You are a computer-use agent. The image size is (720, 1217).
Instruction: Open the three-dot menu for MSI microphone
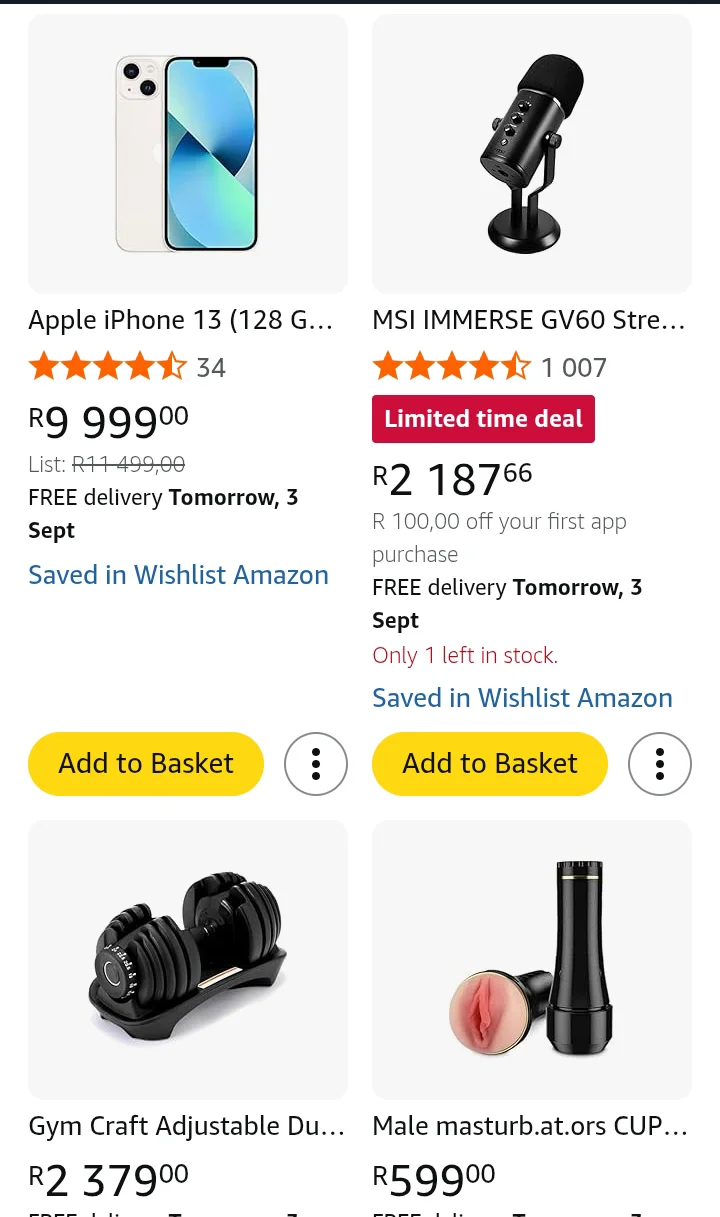coord(660,764)
